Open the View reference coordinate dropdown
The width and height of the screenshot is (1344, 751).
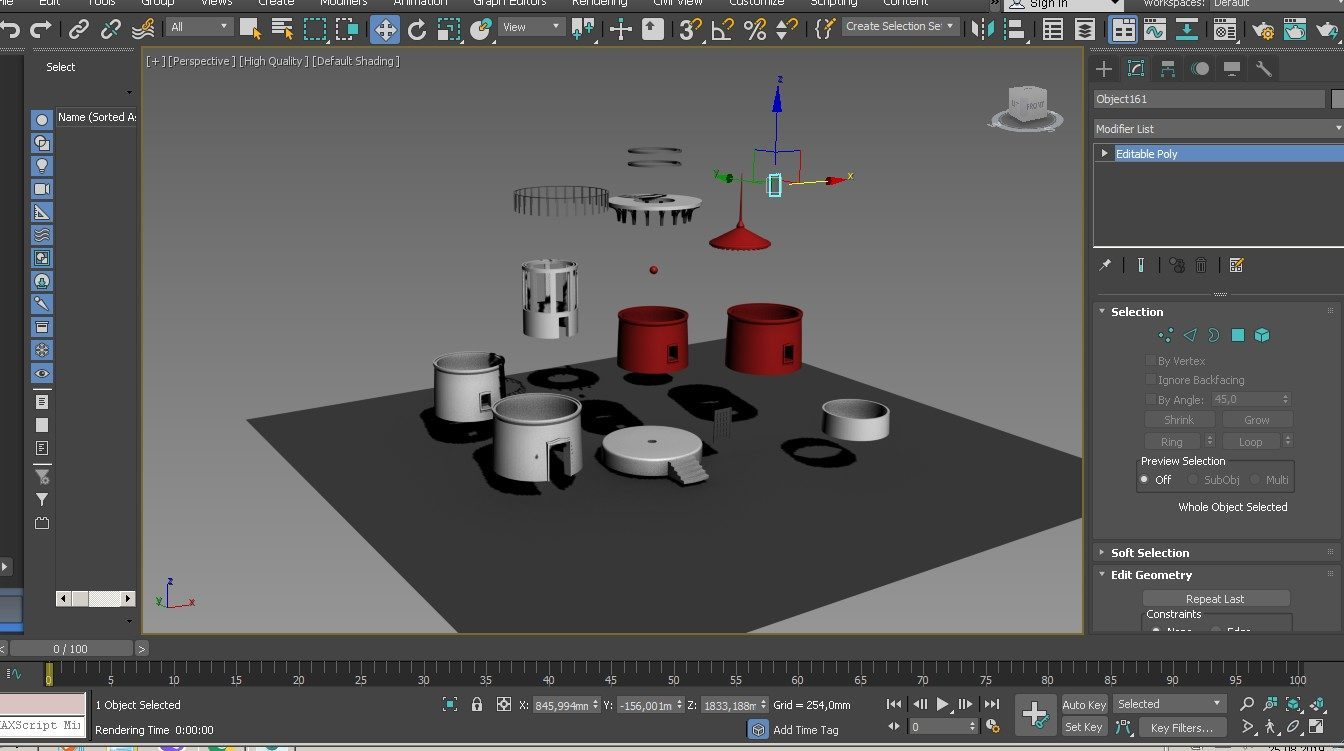(x=530, y=27)
